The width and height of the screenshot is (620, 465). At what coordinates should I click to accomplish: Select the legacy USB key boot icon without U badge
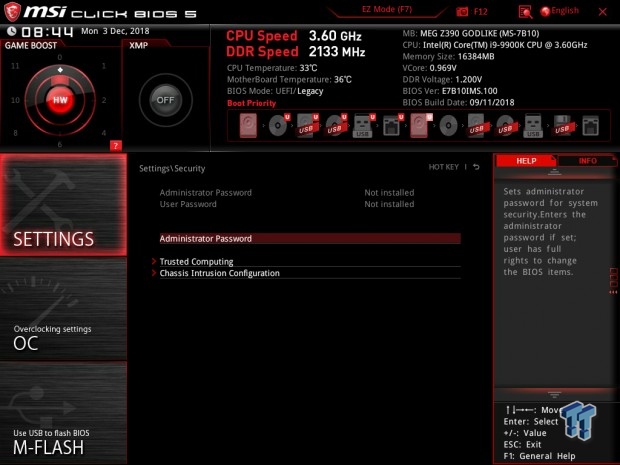coord(533,126)
